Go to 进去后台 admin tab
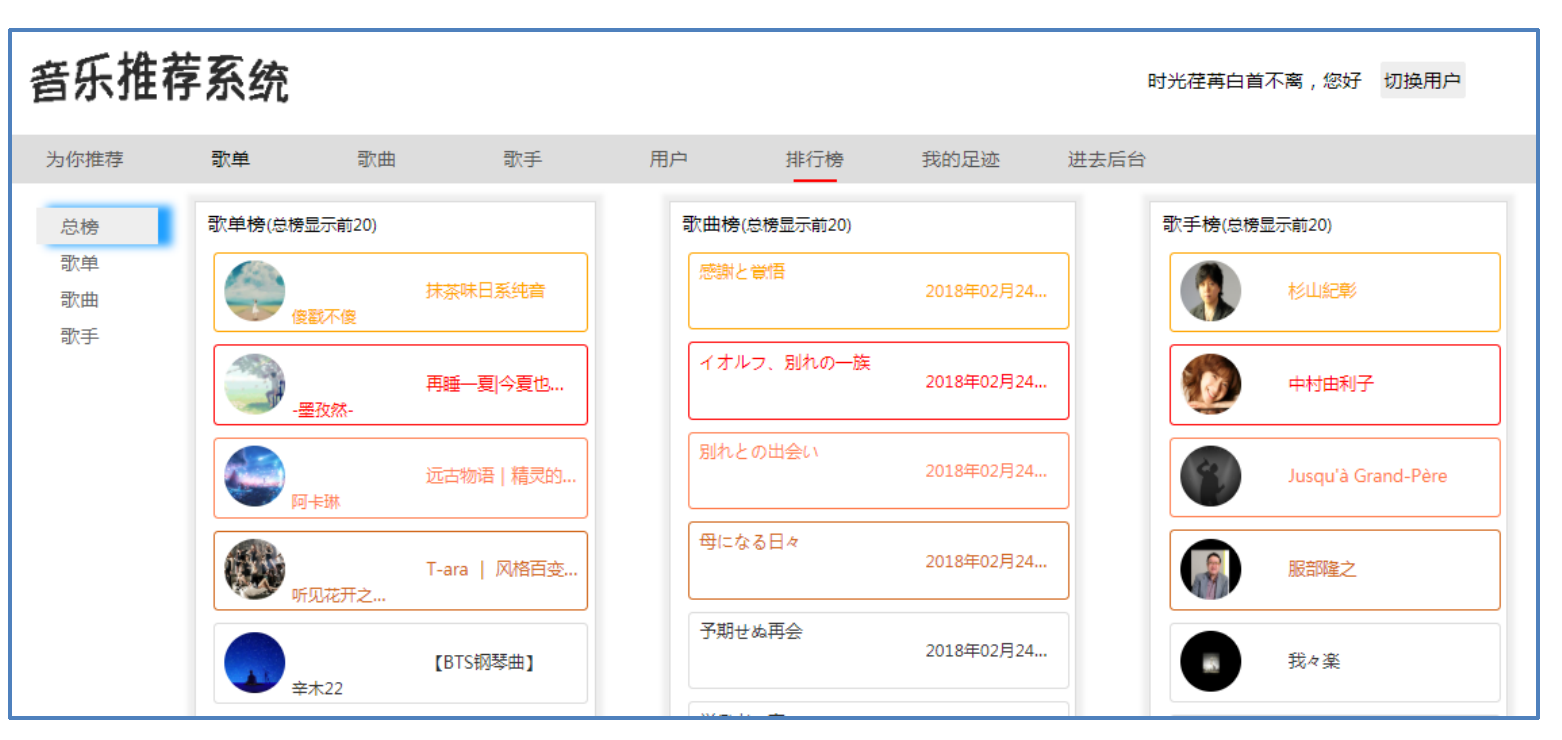The image size is (1562, 740). (x=1107, y=160)
